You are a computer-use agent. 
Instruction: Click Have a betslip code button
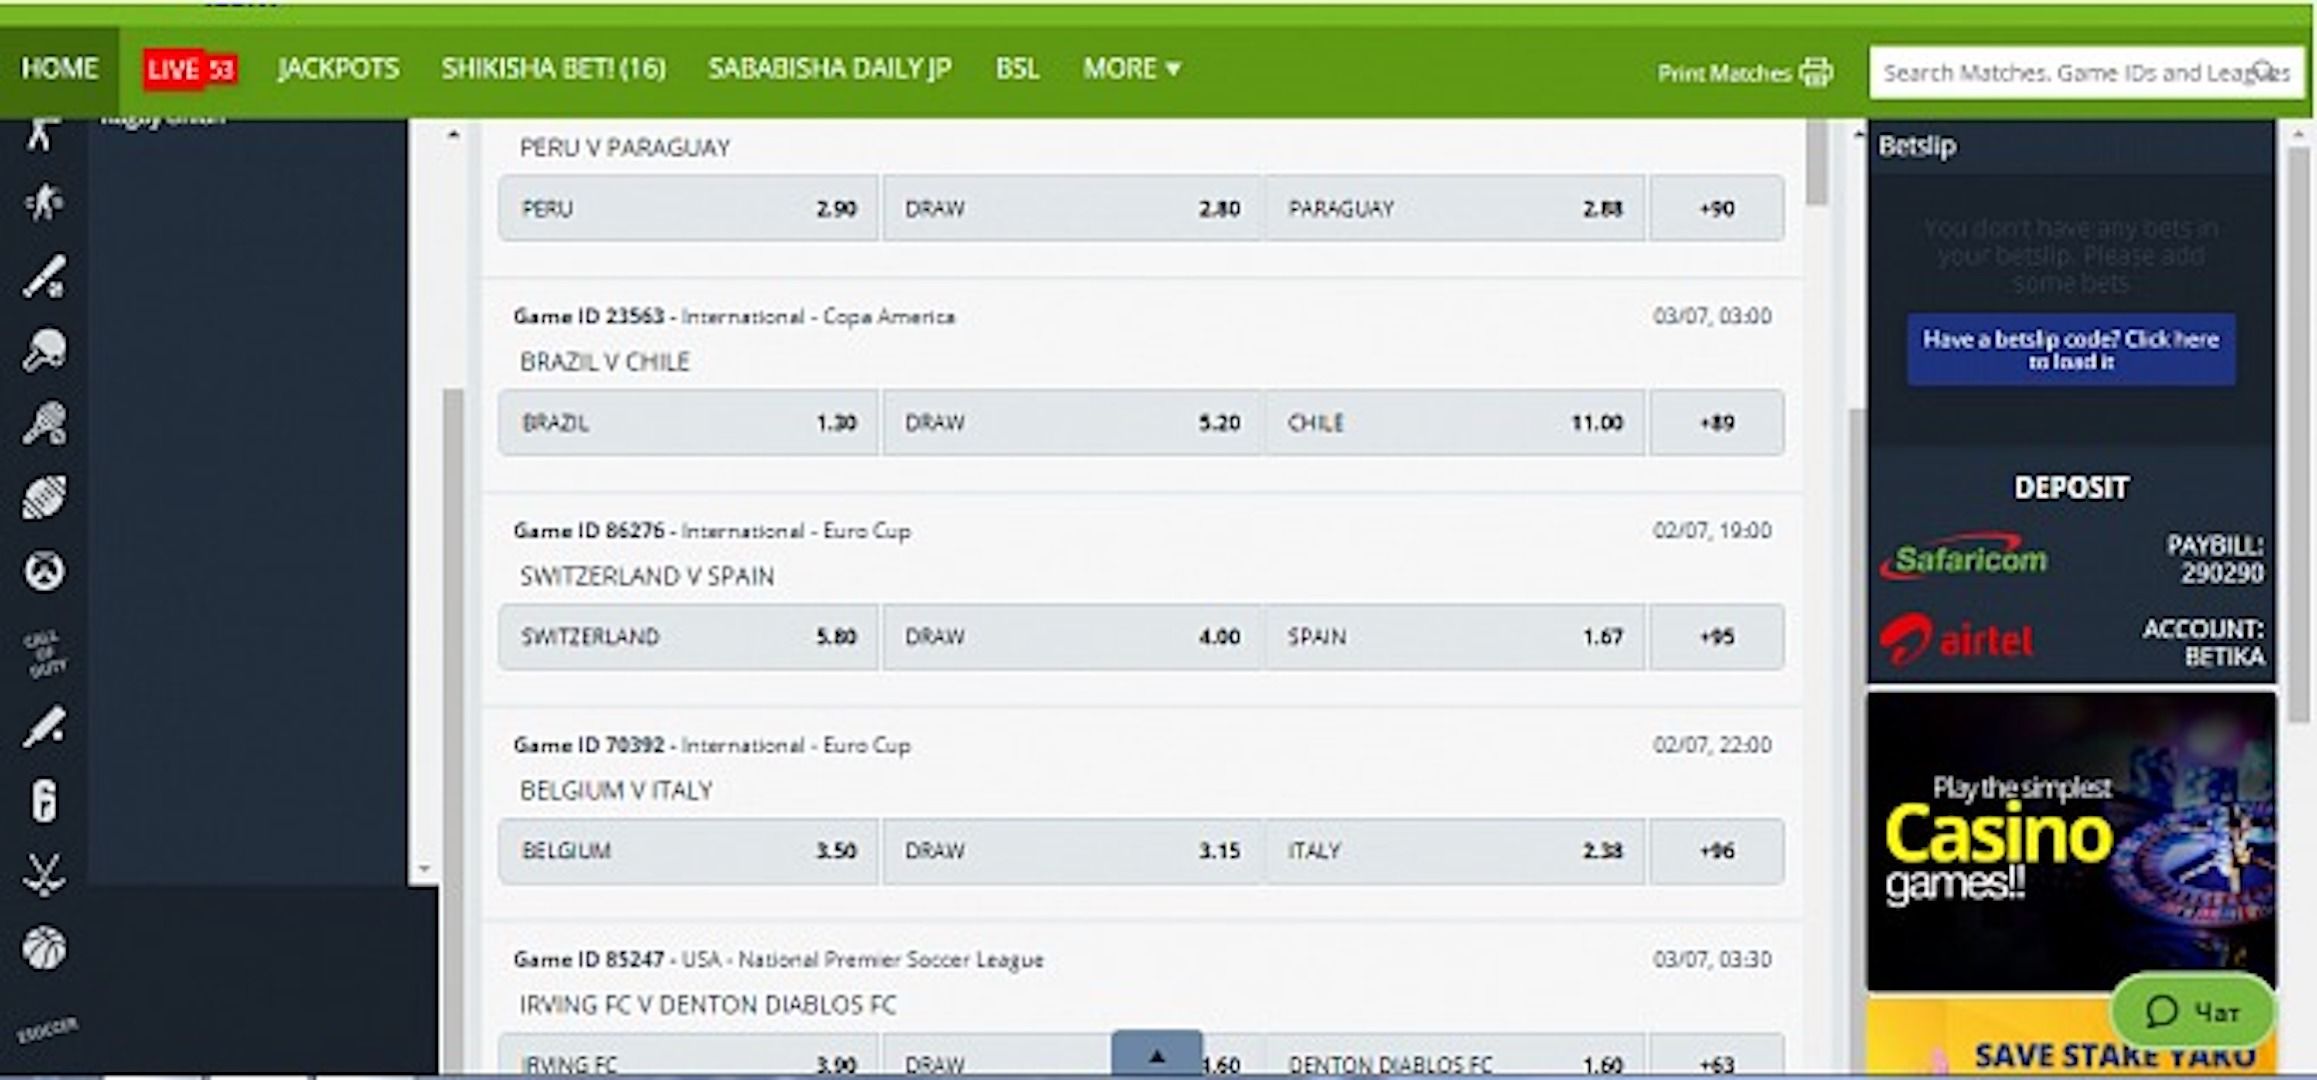[x=2070, y=350]
